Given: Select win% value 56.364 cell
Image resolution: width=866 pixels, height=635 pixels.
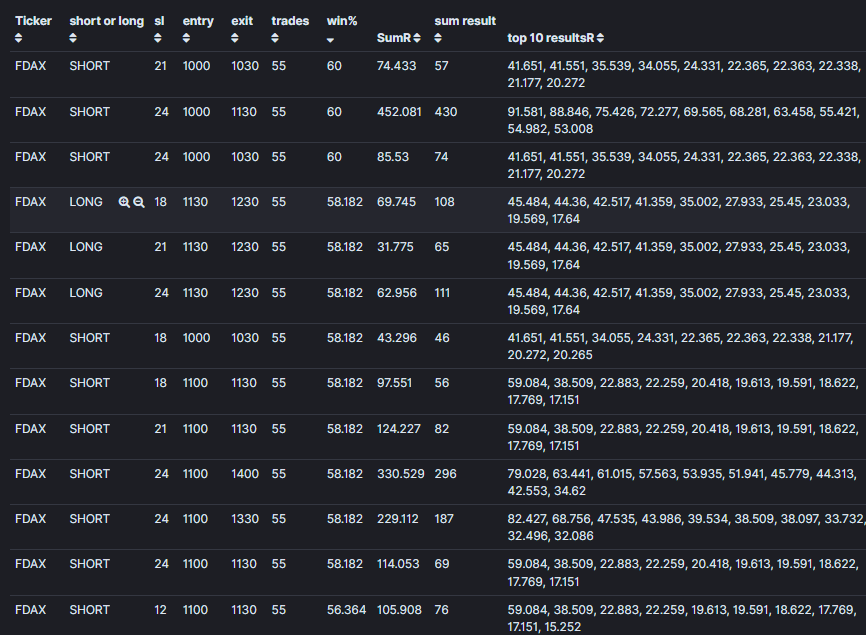Looking at the screenshot, I should pos(346,610).
